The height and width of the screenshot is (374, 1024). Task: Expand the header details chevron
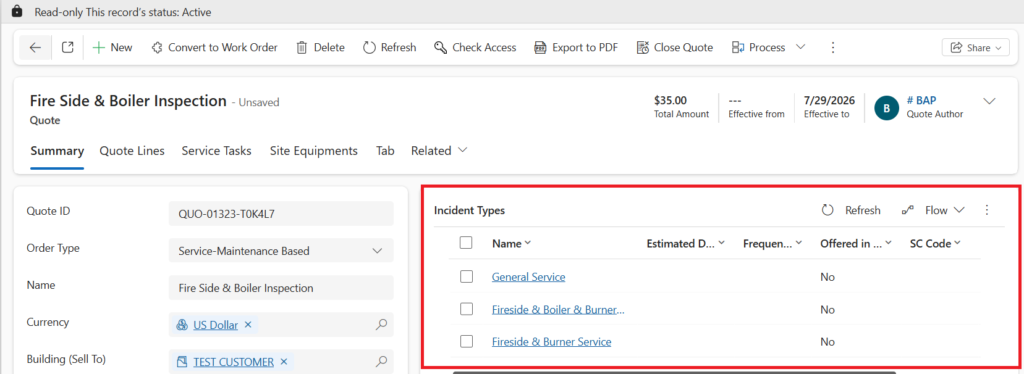989,101
